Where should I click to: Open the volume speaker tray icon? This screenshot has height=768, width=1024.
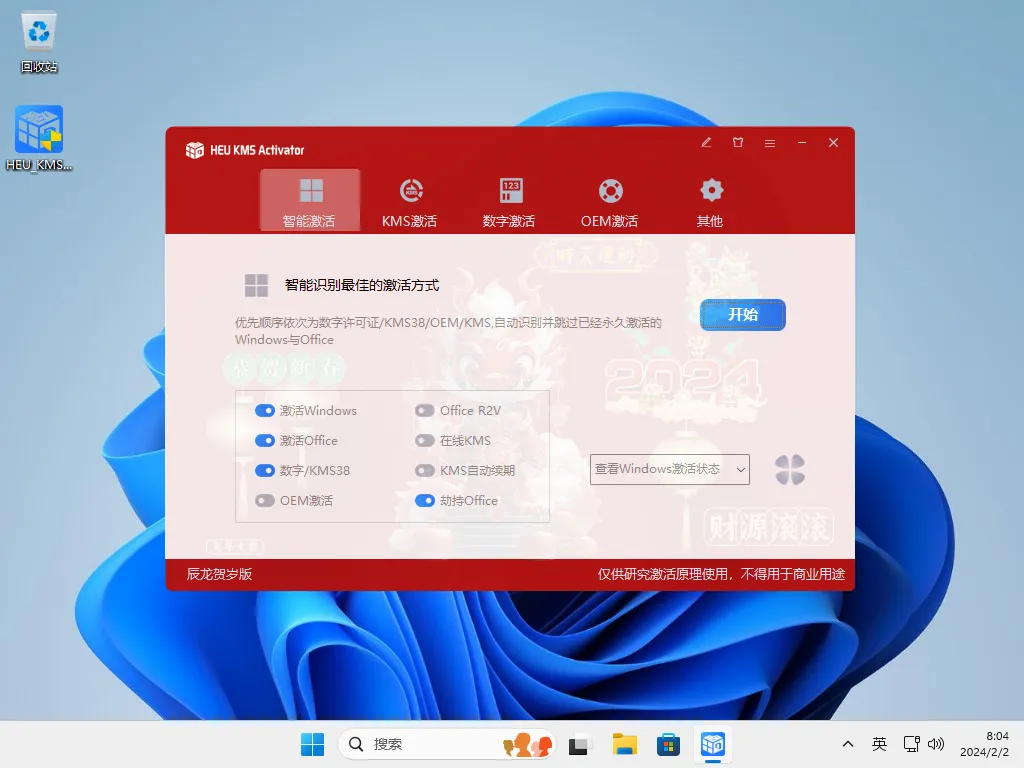click(936, 744)
